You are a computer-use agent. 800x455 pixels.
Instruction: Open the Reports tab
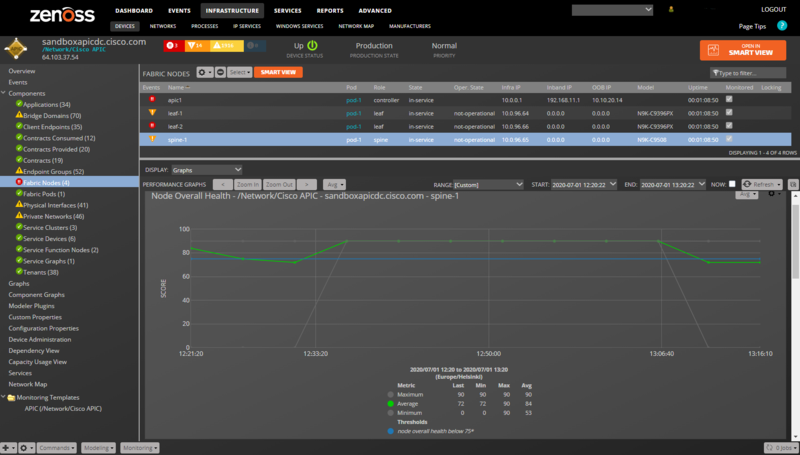click(330, 11)
